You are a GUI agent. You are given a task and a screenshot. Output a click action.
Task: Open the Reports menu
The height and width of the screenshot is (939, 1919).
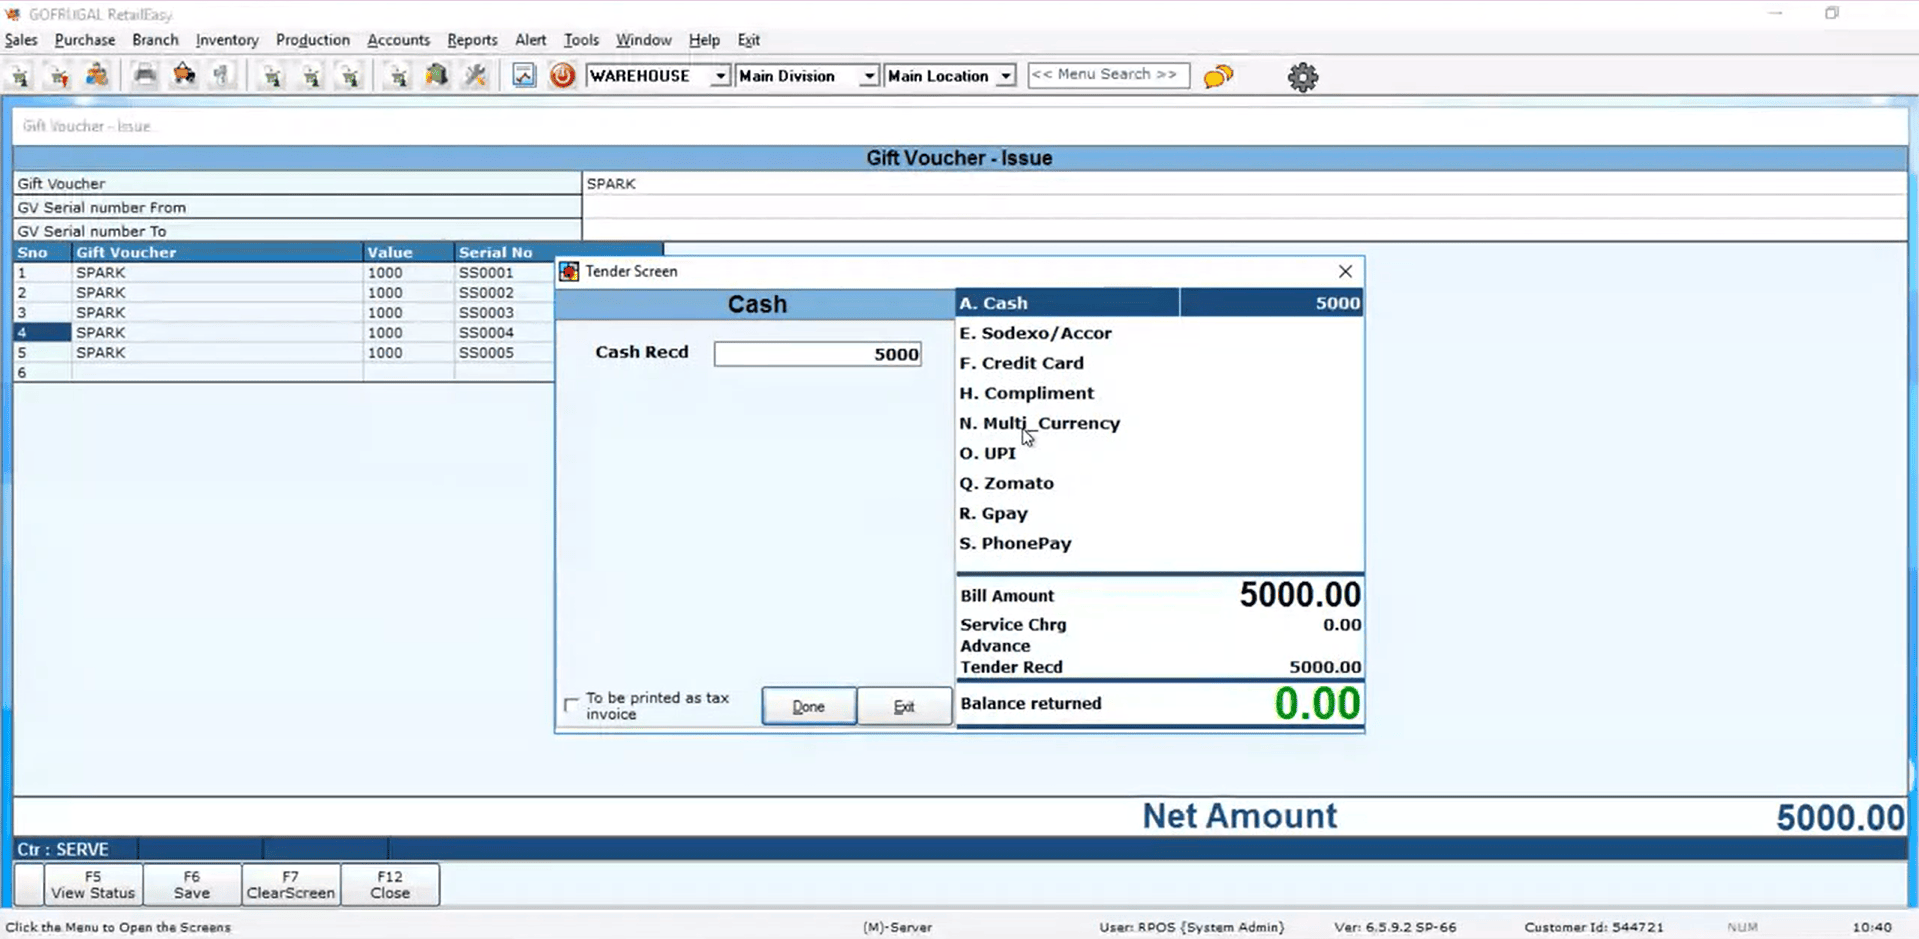(x=472, y=40)
